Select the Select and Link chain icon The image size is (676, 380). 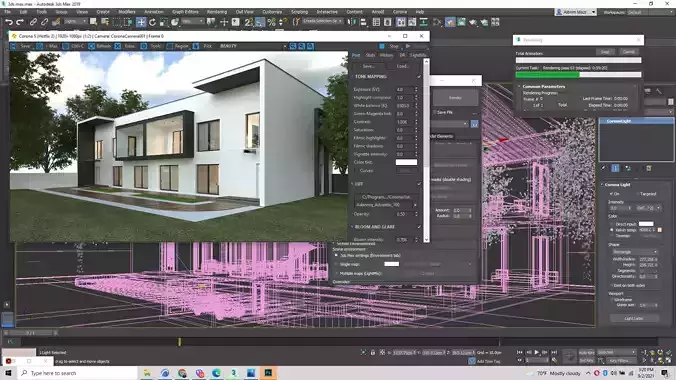(33, 22)
